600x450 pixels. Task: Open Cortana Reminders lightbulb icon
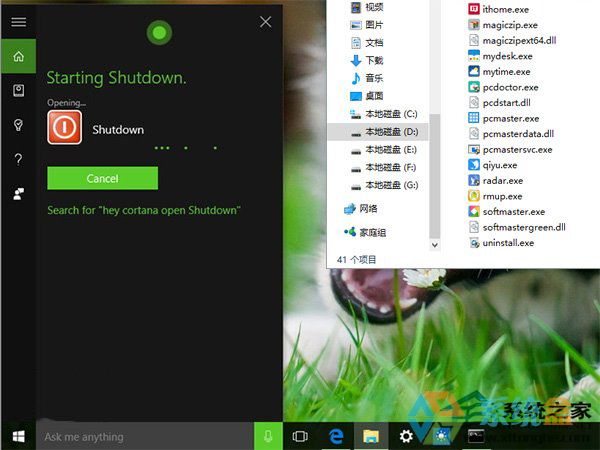click(x=18, y=125)
